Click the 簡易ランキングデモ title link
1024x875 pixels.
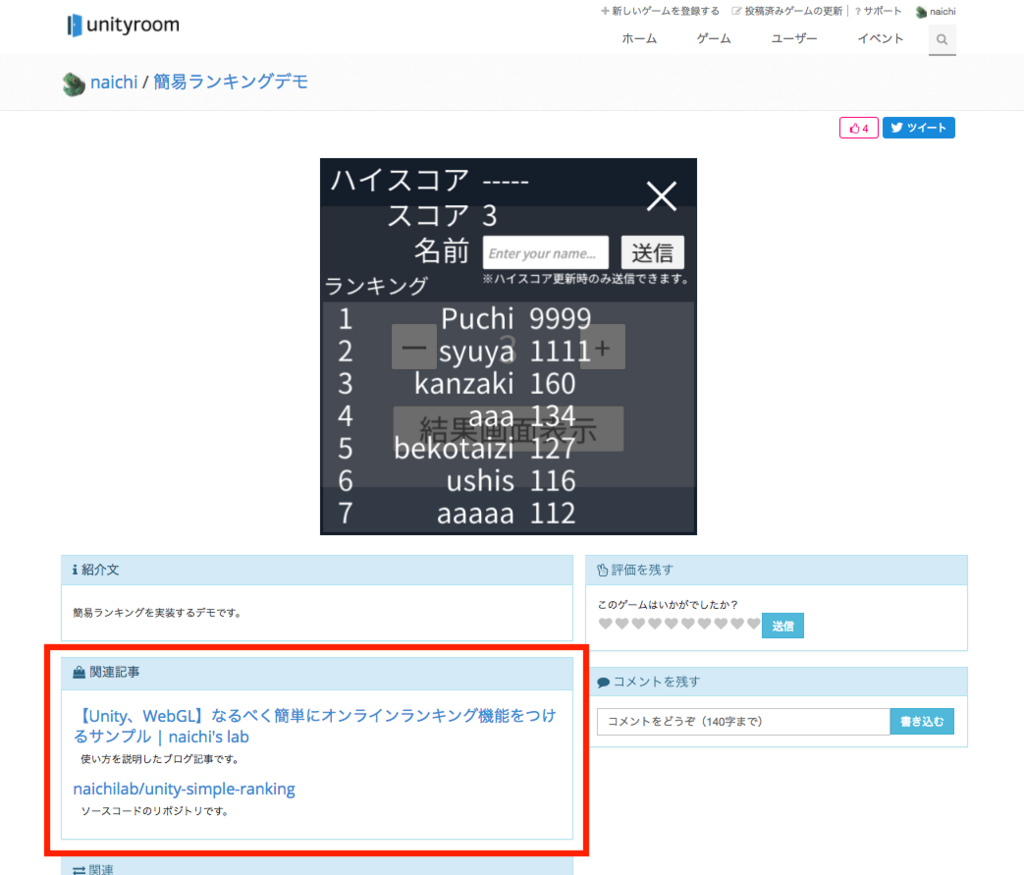(231, 82)
